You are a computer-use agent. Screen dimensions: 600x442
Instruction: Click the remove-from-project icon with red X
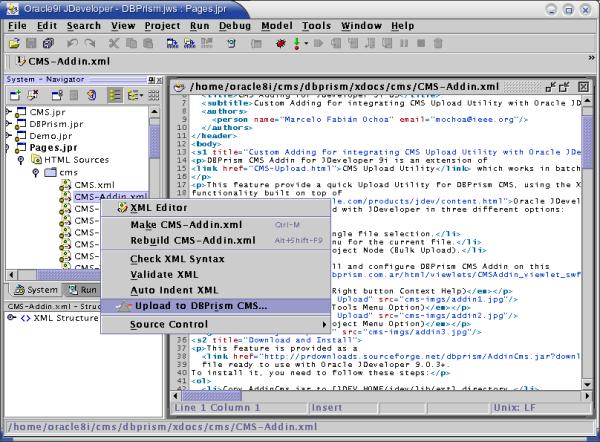(x=33, y=94)
